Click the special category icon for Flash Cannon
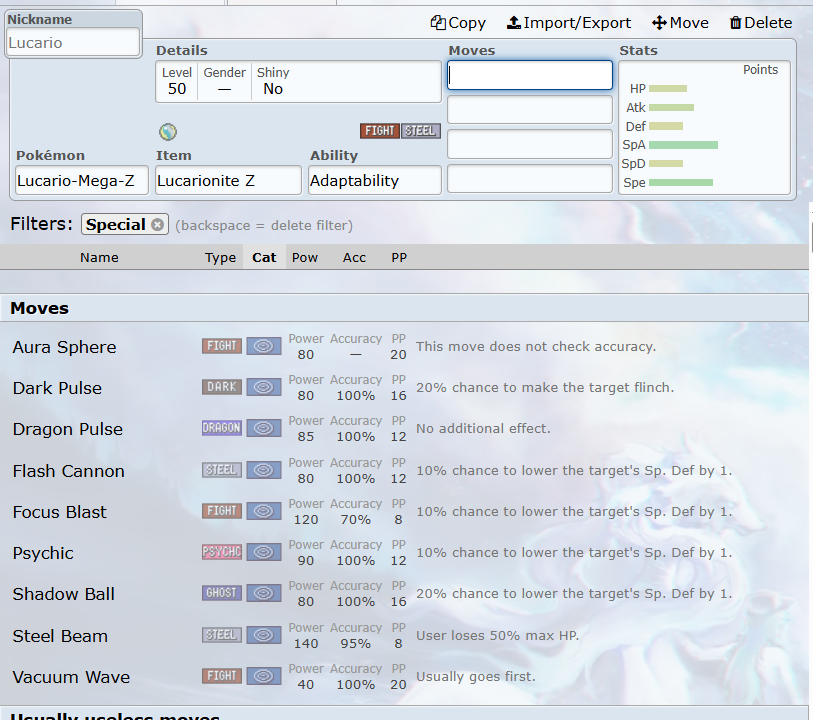 point(264,470)
